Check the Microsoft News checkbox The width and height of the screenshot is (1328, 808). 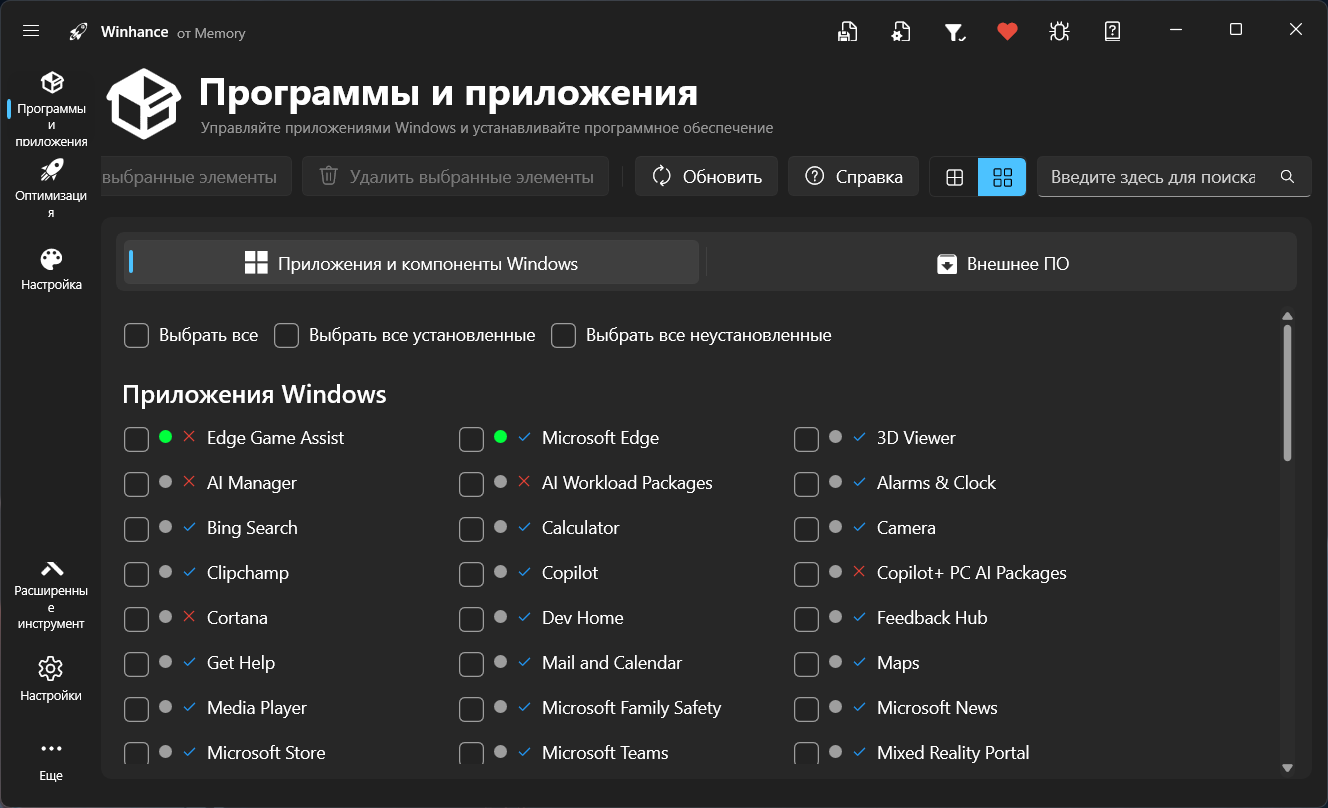pyautogui.click(x=807, y=709)
